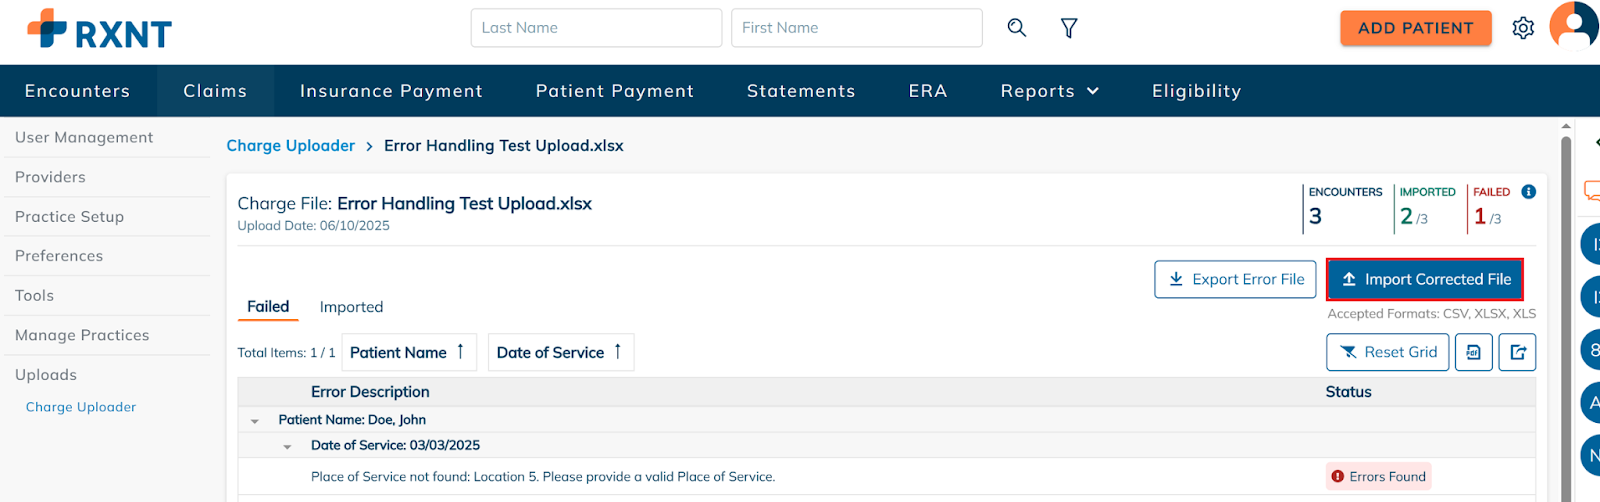This screenshot has height=502, width=1600.
Task: Open the Insurance Payment menu
Action: click(x=391, y=91)
